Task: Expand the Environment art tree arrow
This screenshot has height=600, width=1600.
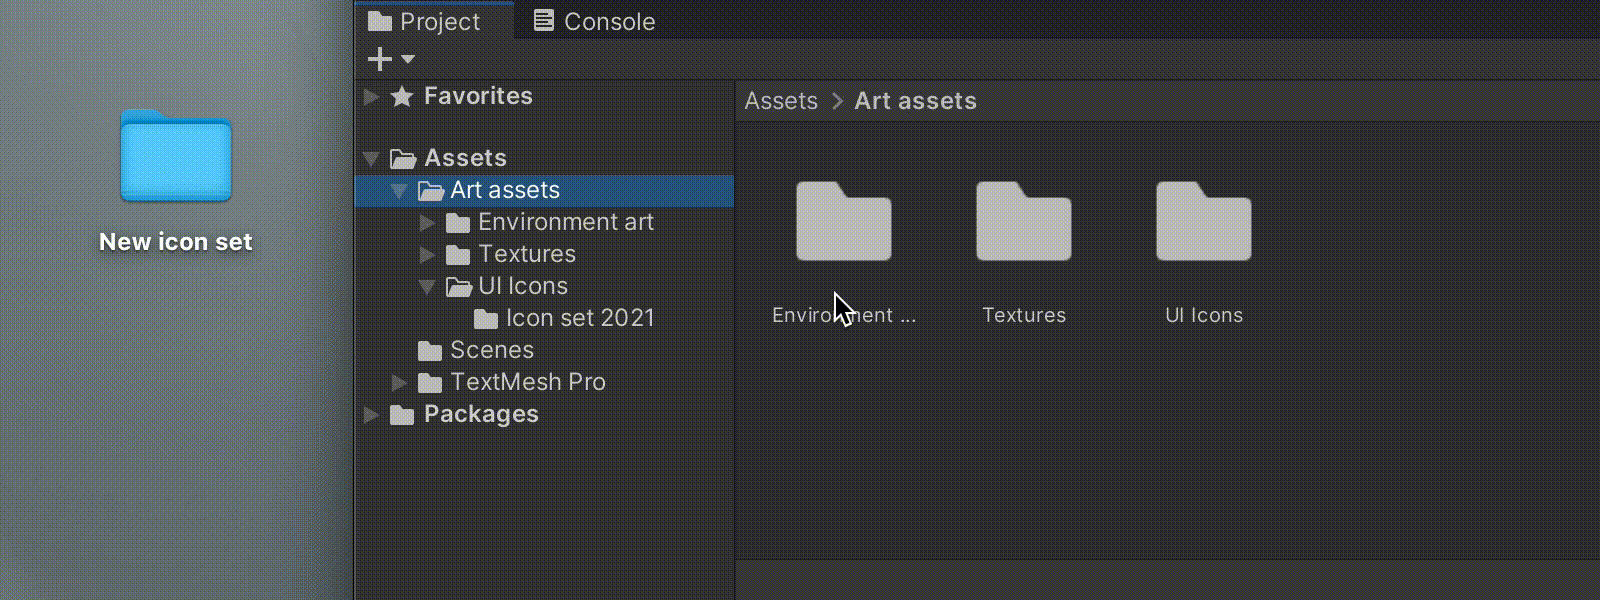Action: (x=427, y=222)
